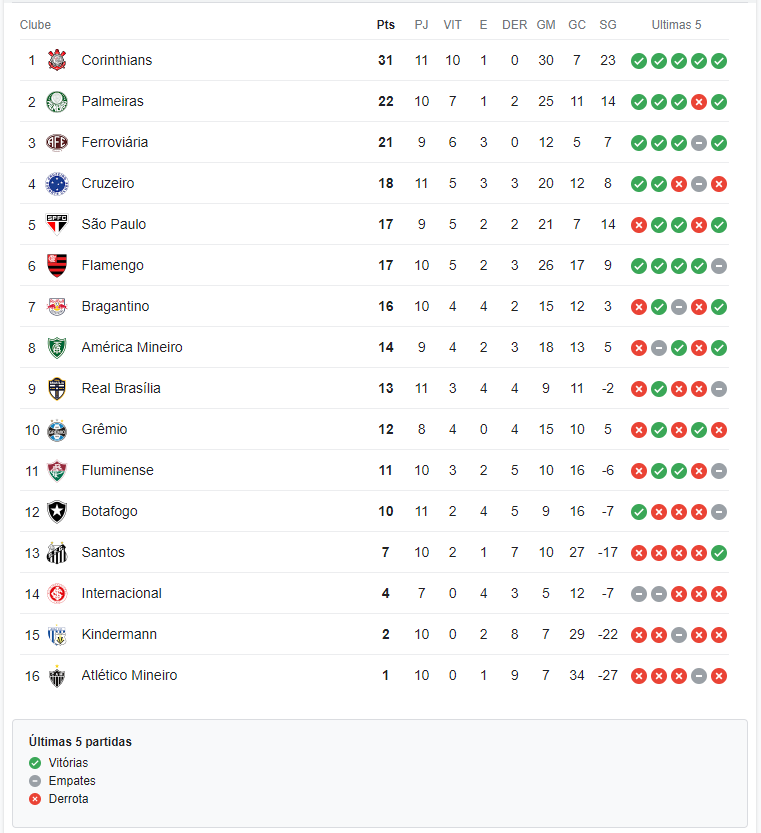
Task: Click the Vitórias legend icon
Action: click(35, 763)
